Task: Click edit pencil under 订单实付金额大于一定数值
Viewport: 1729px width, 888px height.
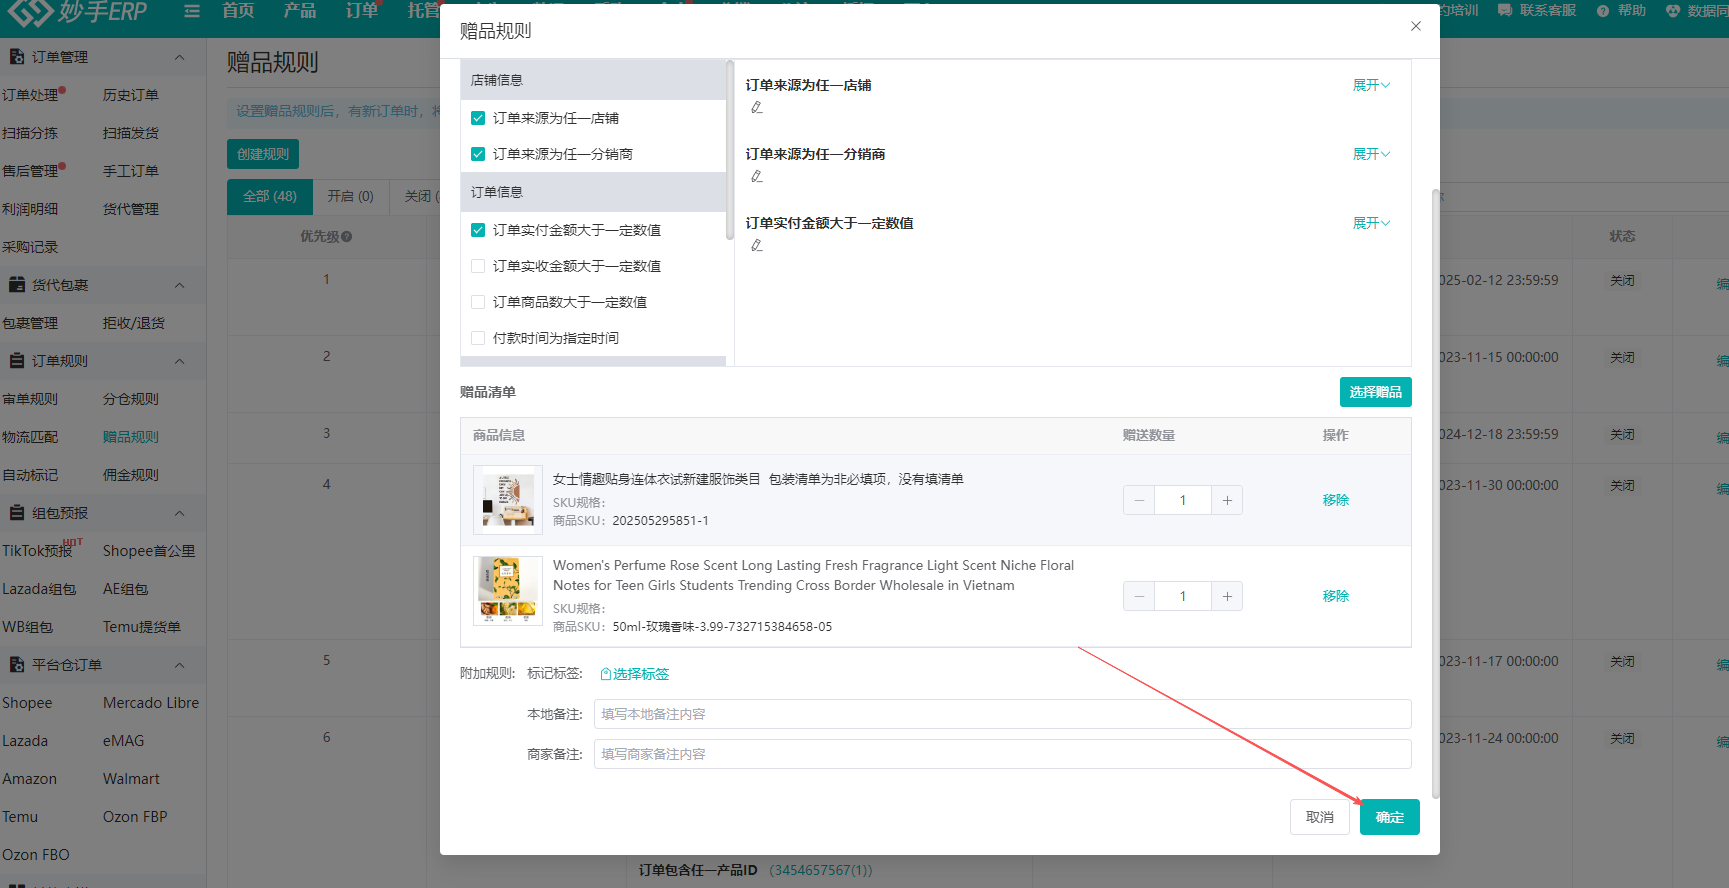Action: tap(757, 245)
